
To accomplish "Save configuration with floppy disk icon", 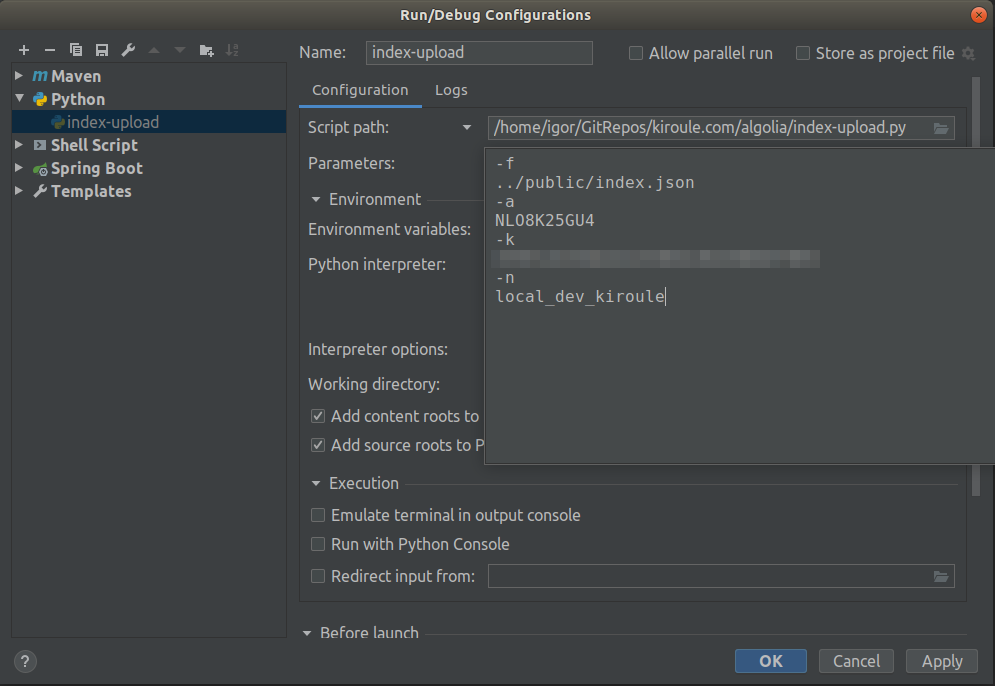I will pyautogui.click(x=102, y=50).
